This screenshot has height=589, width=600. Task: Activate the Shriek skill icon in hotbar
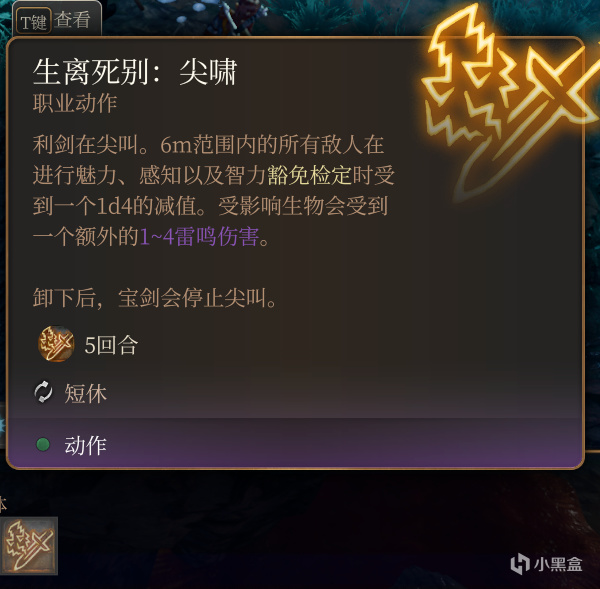[29, 545]
